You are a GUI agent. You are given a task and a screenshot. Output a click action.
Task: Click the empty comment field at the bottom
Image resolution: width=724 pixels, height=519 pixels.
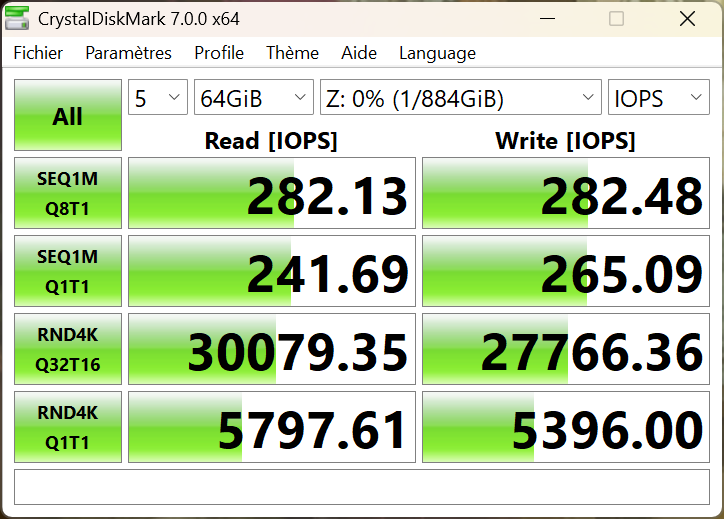pos(362,487)
